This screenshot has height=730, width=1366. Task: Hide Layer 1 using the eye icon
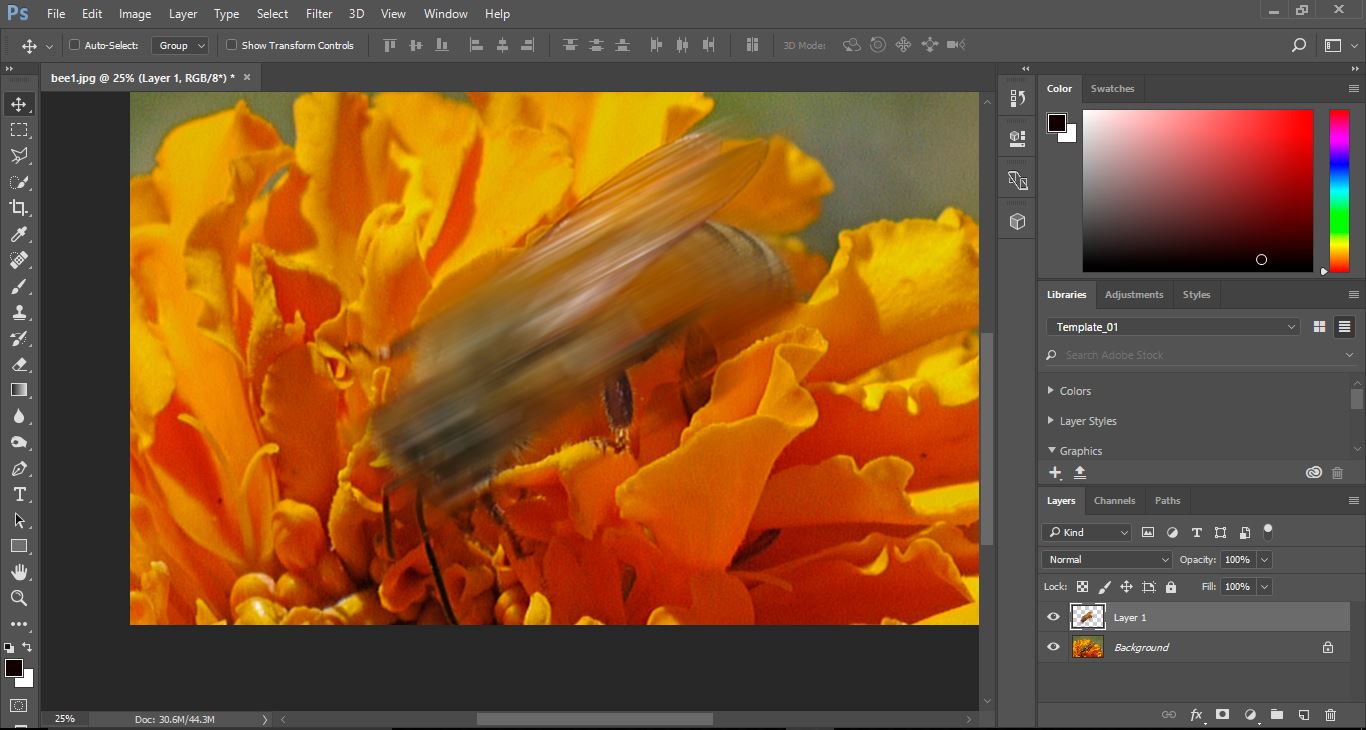(1053, 617)
